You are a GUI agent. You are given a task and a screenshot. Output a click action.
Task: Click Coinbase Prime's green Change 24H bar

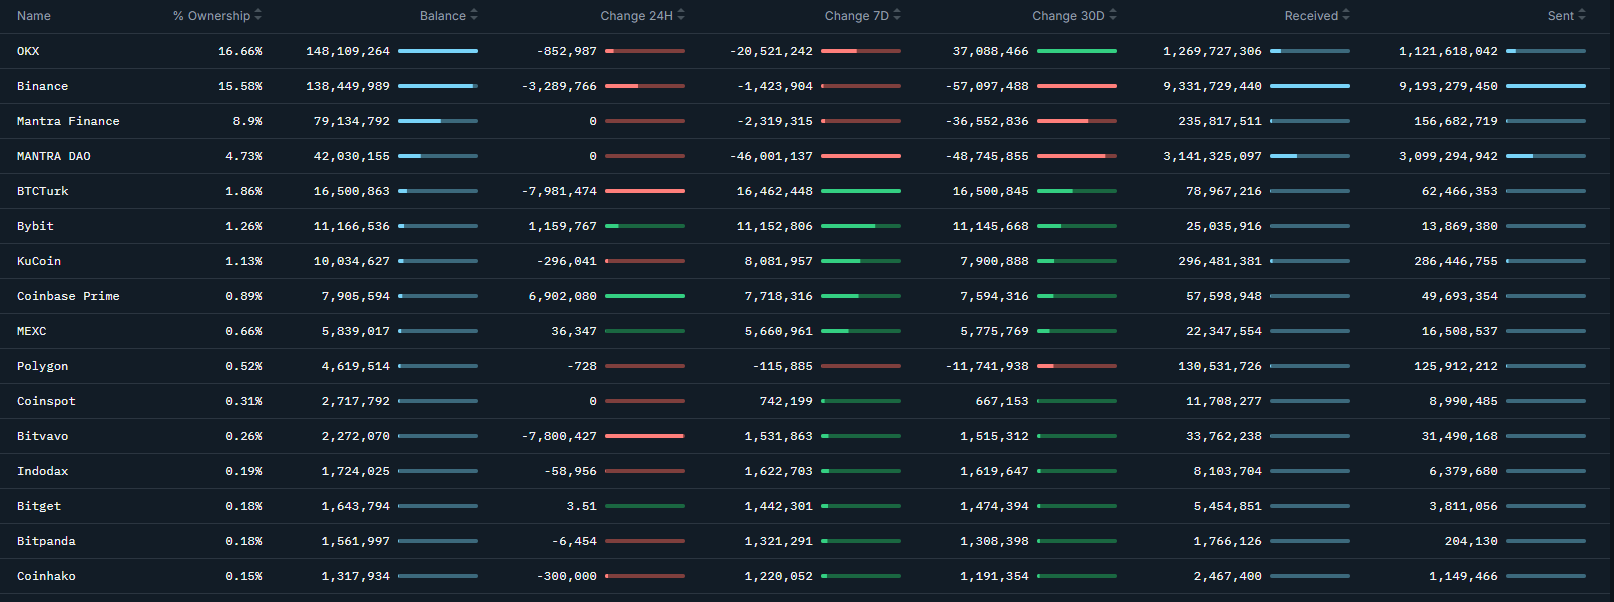coord(644,296)
